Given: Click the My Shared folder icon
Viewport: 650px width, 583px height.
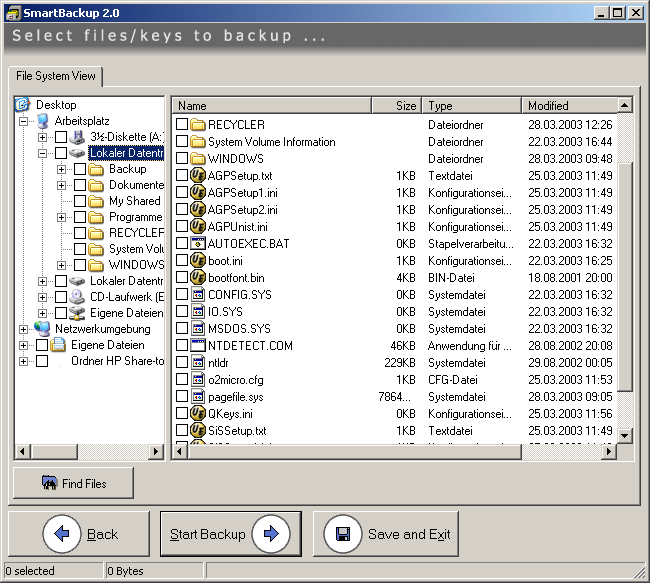Looking at the screenshot, I should coord(96,201).
